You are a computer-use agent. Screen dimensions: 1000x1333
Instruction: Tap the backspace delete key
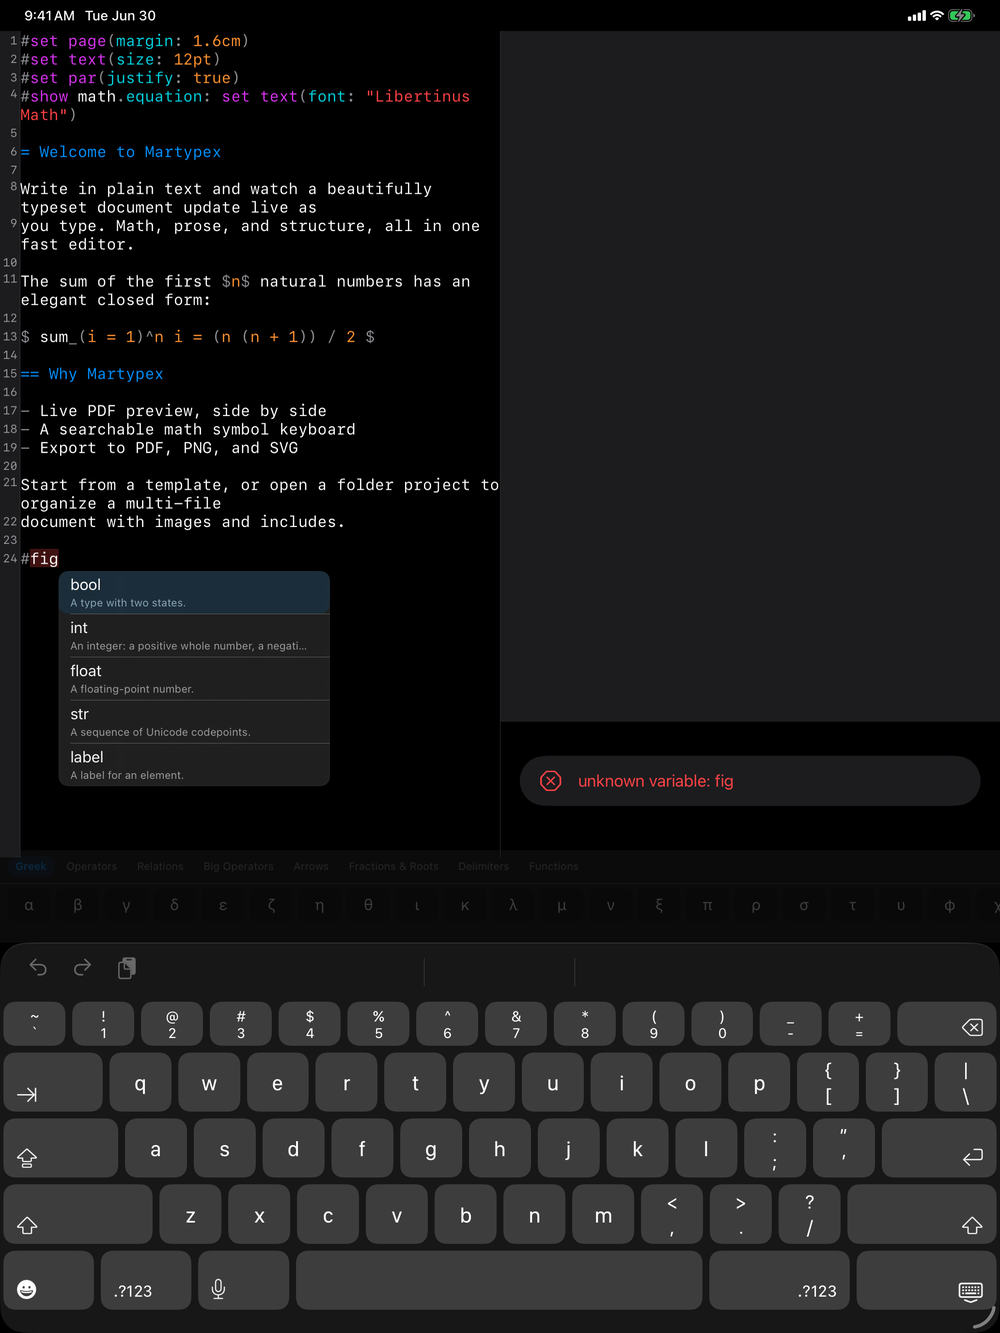tap(946, 1025)
